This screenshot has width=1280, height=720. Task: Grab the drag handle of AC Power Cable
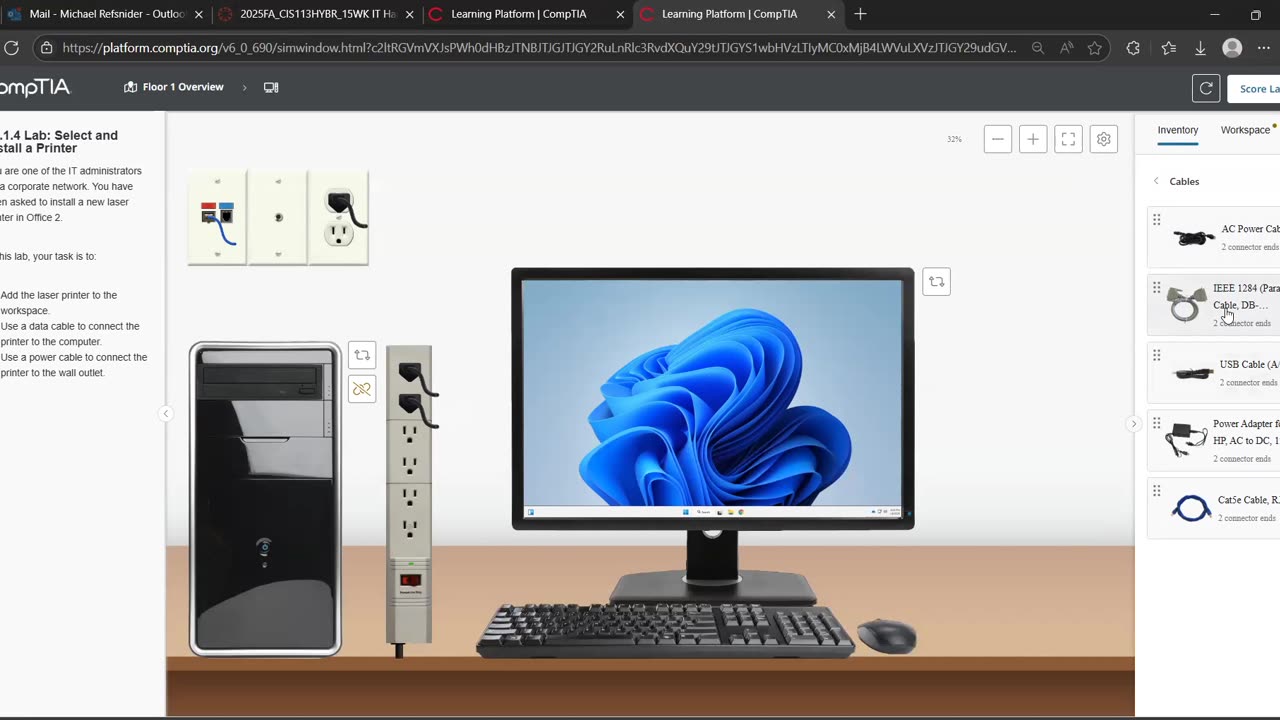[1156, 219]
